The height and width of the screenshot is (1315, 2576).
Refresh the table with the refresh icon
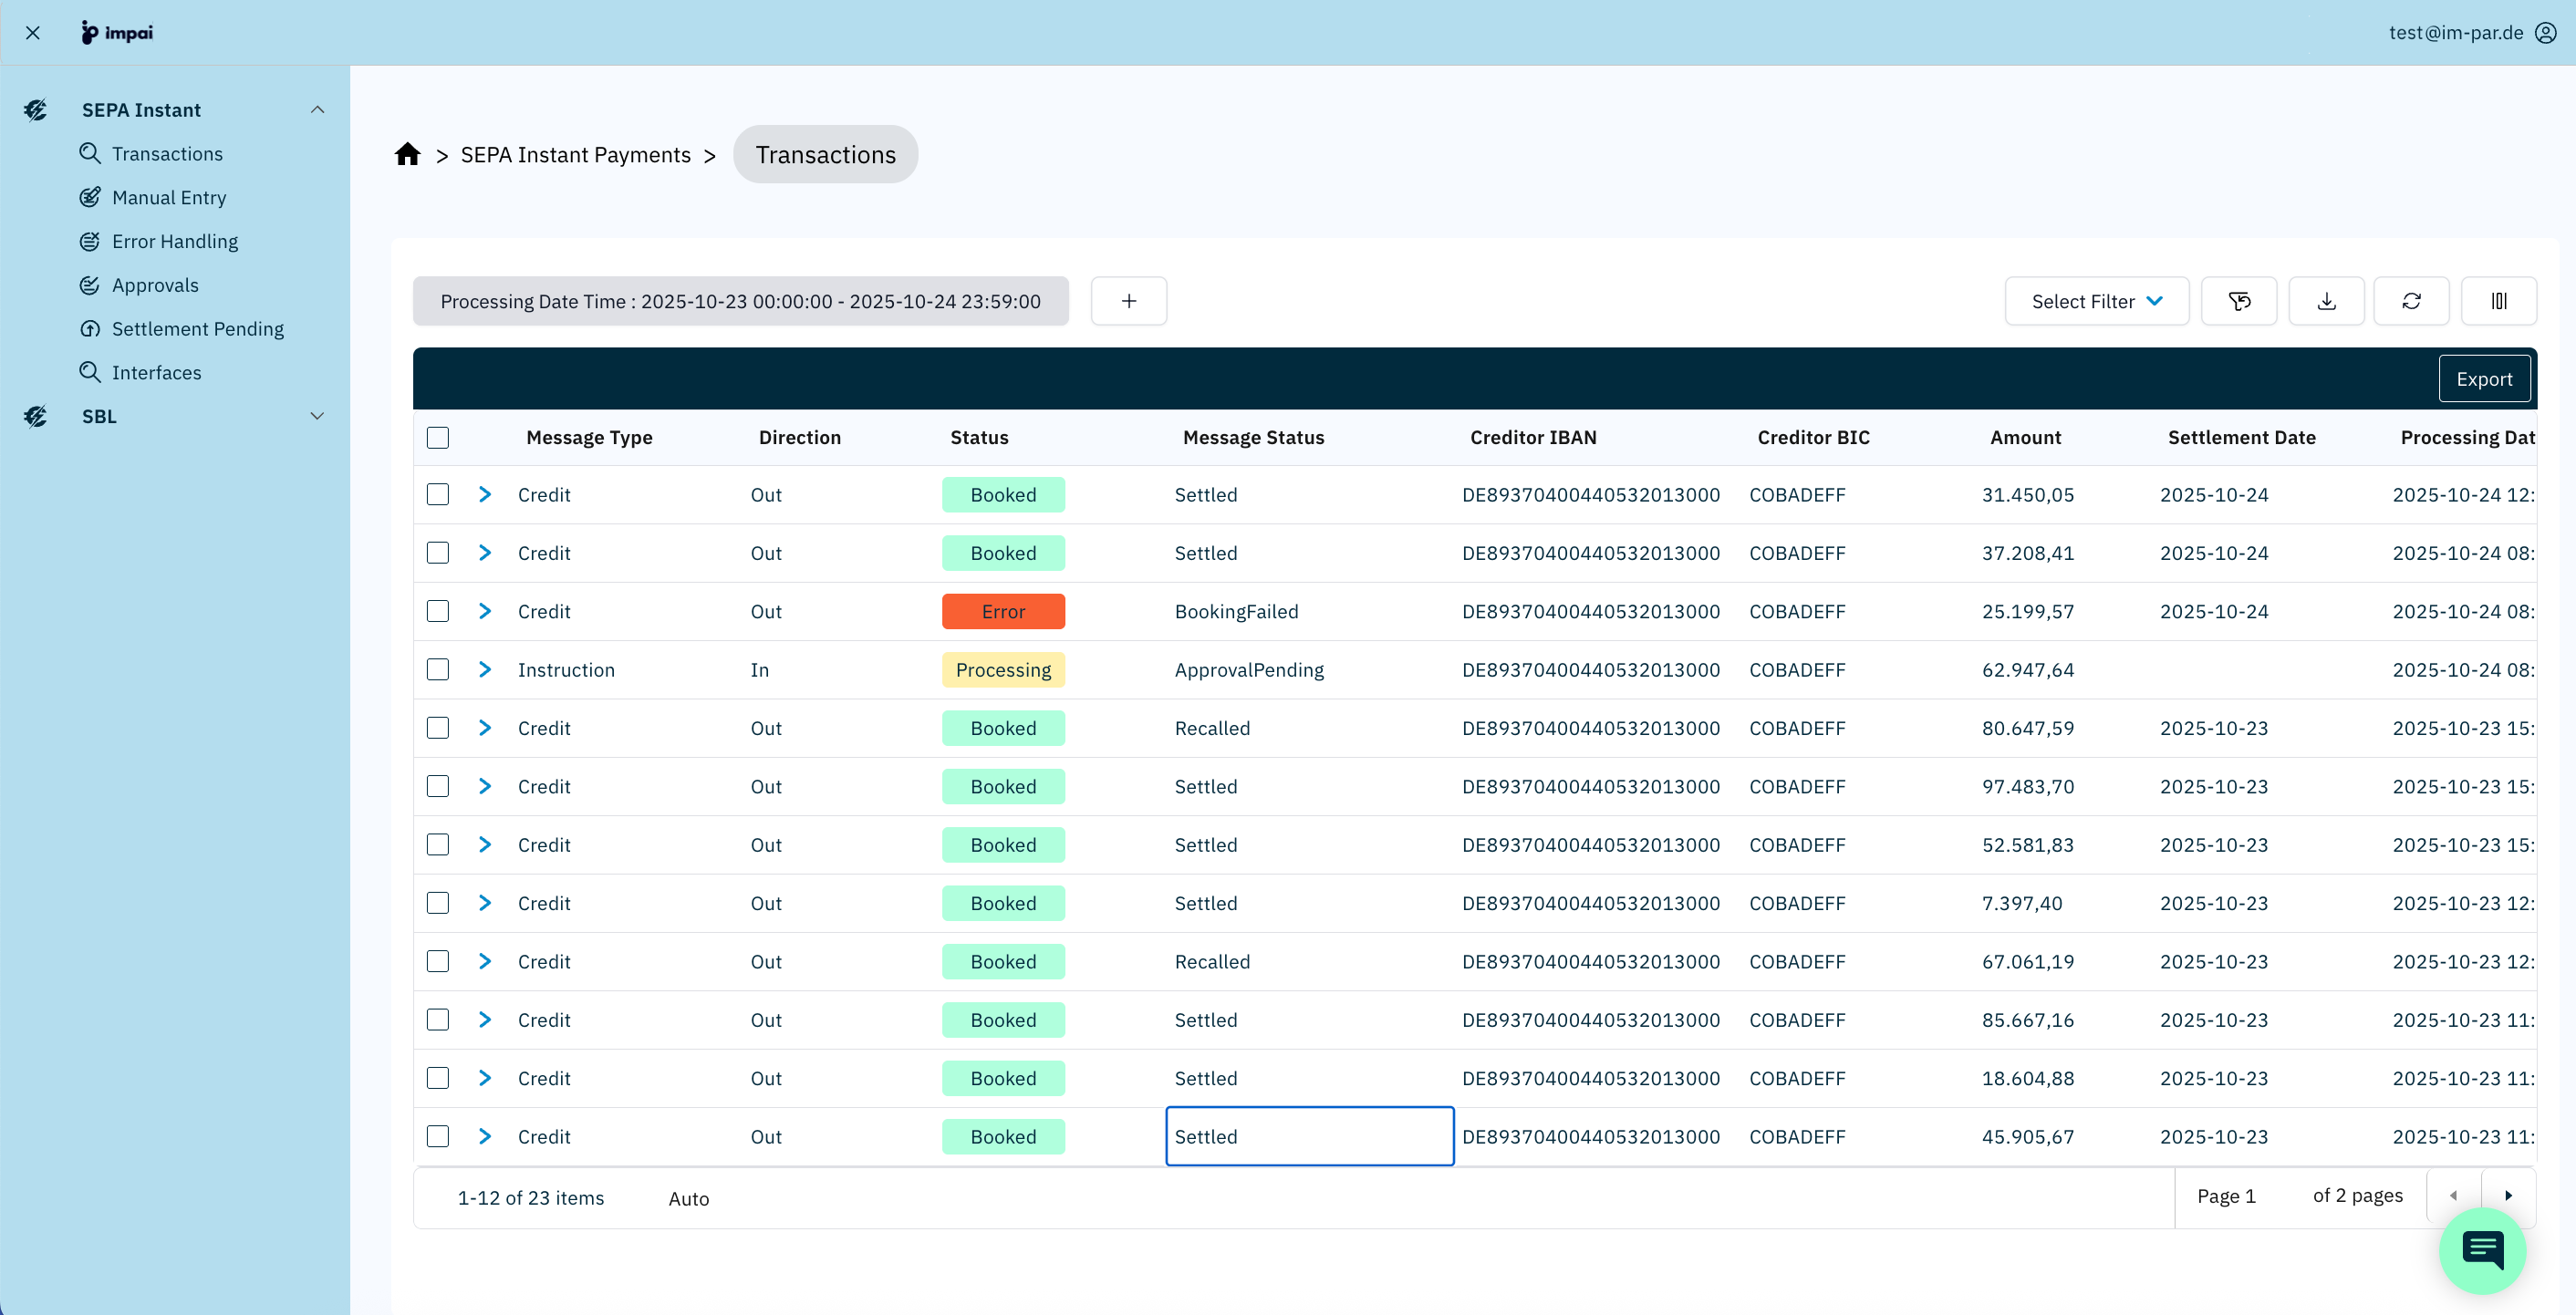(2412, 300)
